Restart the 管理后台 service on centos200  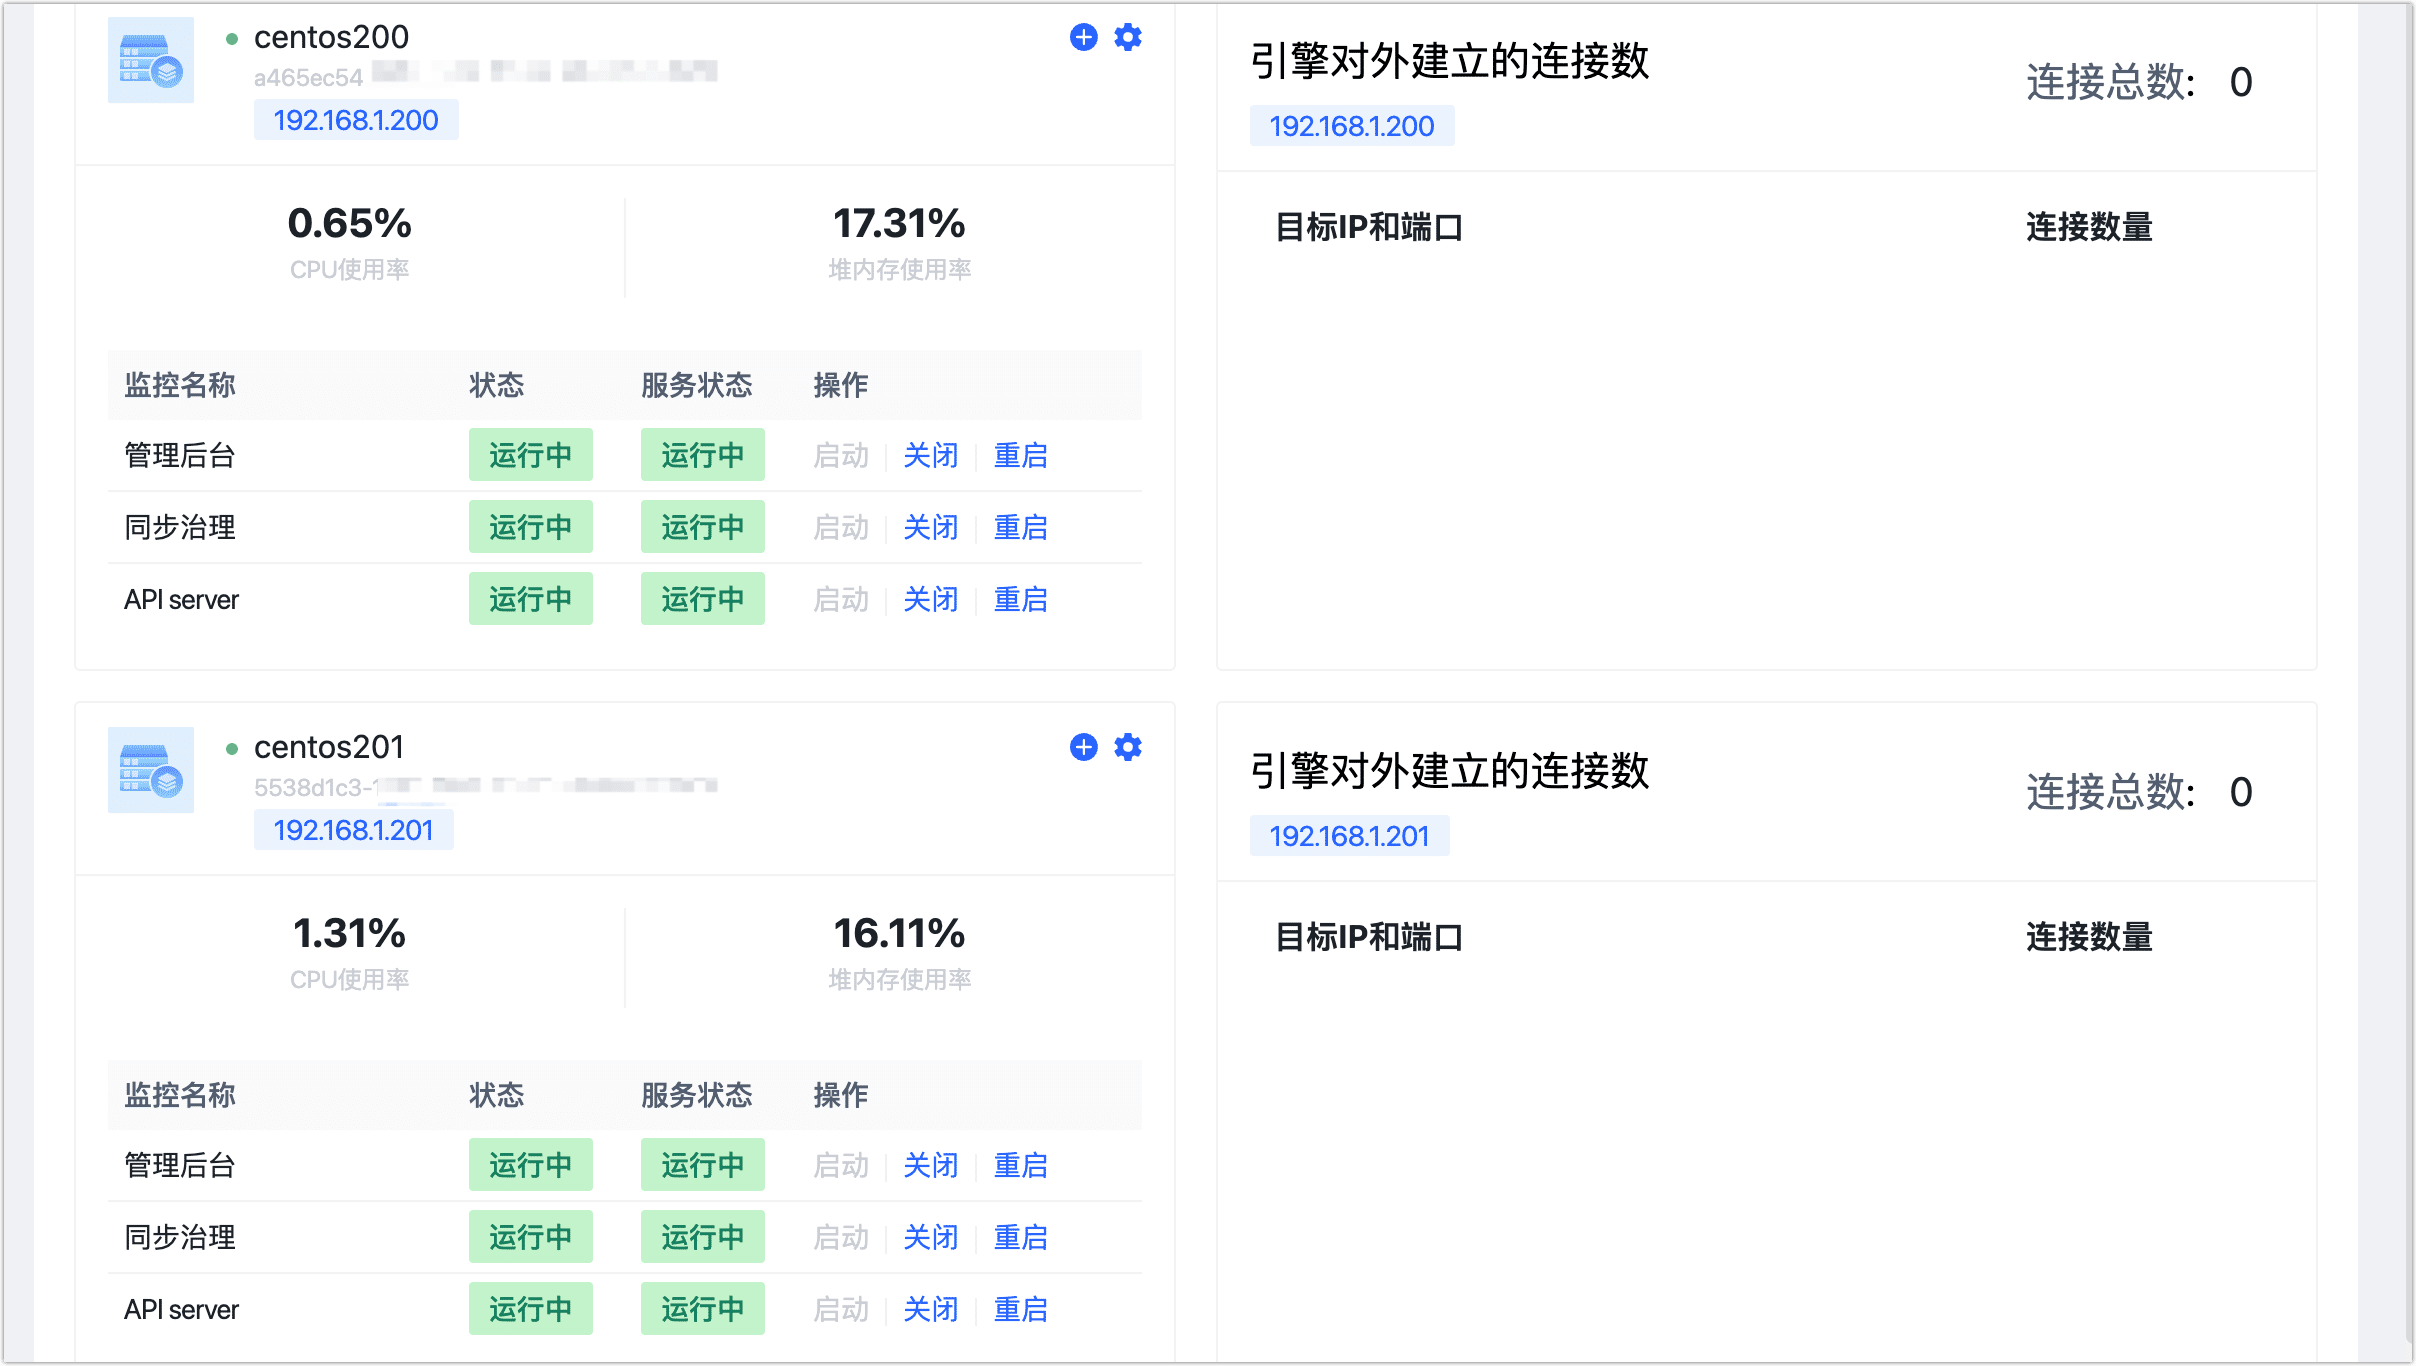point(1020,455)
